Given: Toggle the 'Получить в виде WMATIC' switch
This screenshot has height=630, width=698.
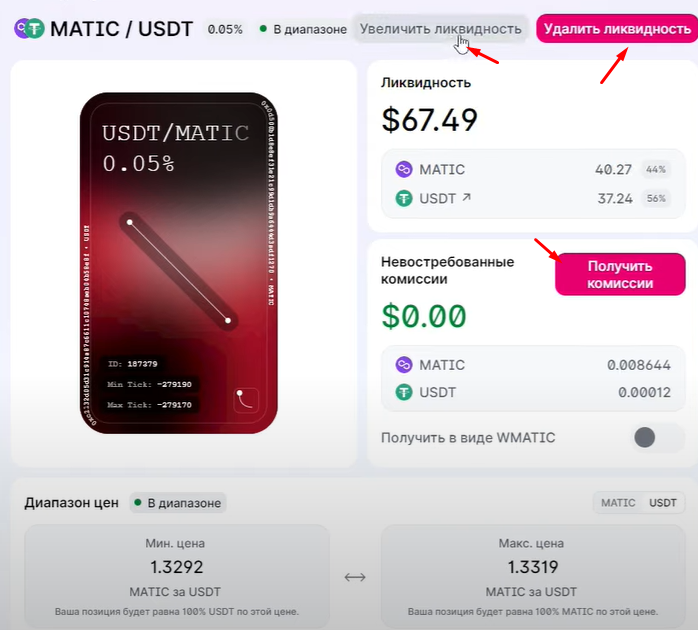Looking at the screenshot, I should tap(658, 437).
